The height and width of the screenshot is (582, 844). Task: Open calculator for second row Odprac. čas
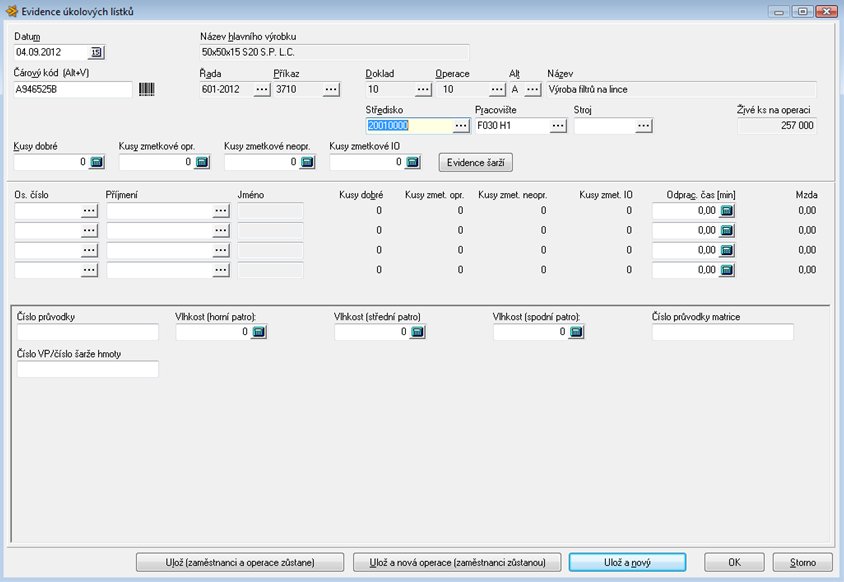coord(727,231)
